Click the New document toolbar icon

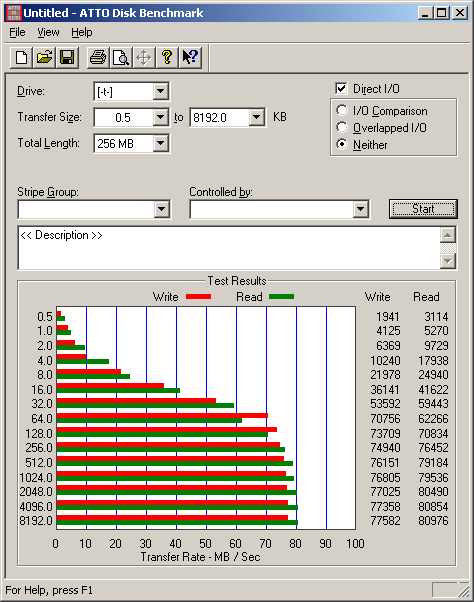tap(21, 58)
